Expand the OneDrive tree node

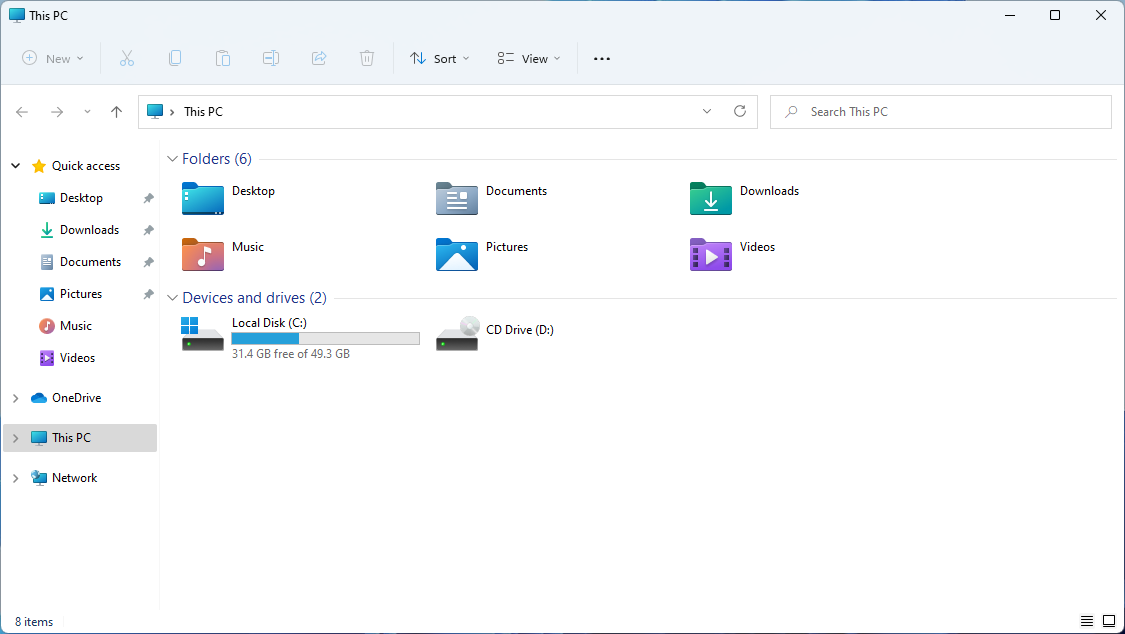[x=16, y=398]
